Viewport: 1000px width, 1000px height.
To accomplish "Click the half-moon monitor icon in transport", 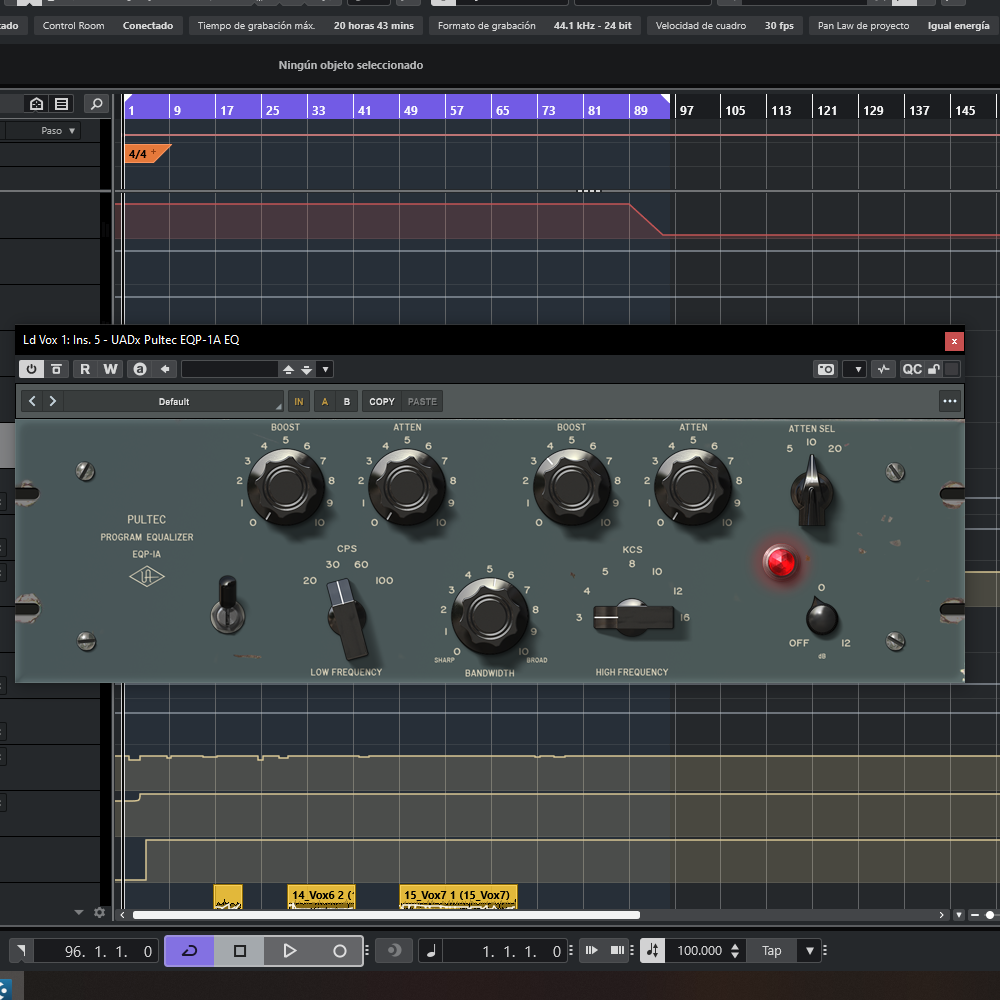I will point(394,951).
